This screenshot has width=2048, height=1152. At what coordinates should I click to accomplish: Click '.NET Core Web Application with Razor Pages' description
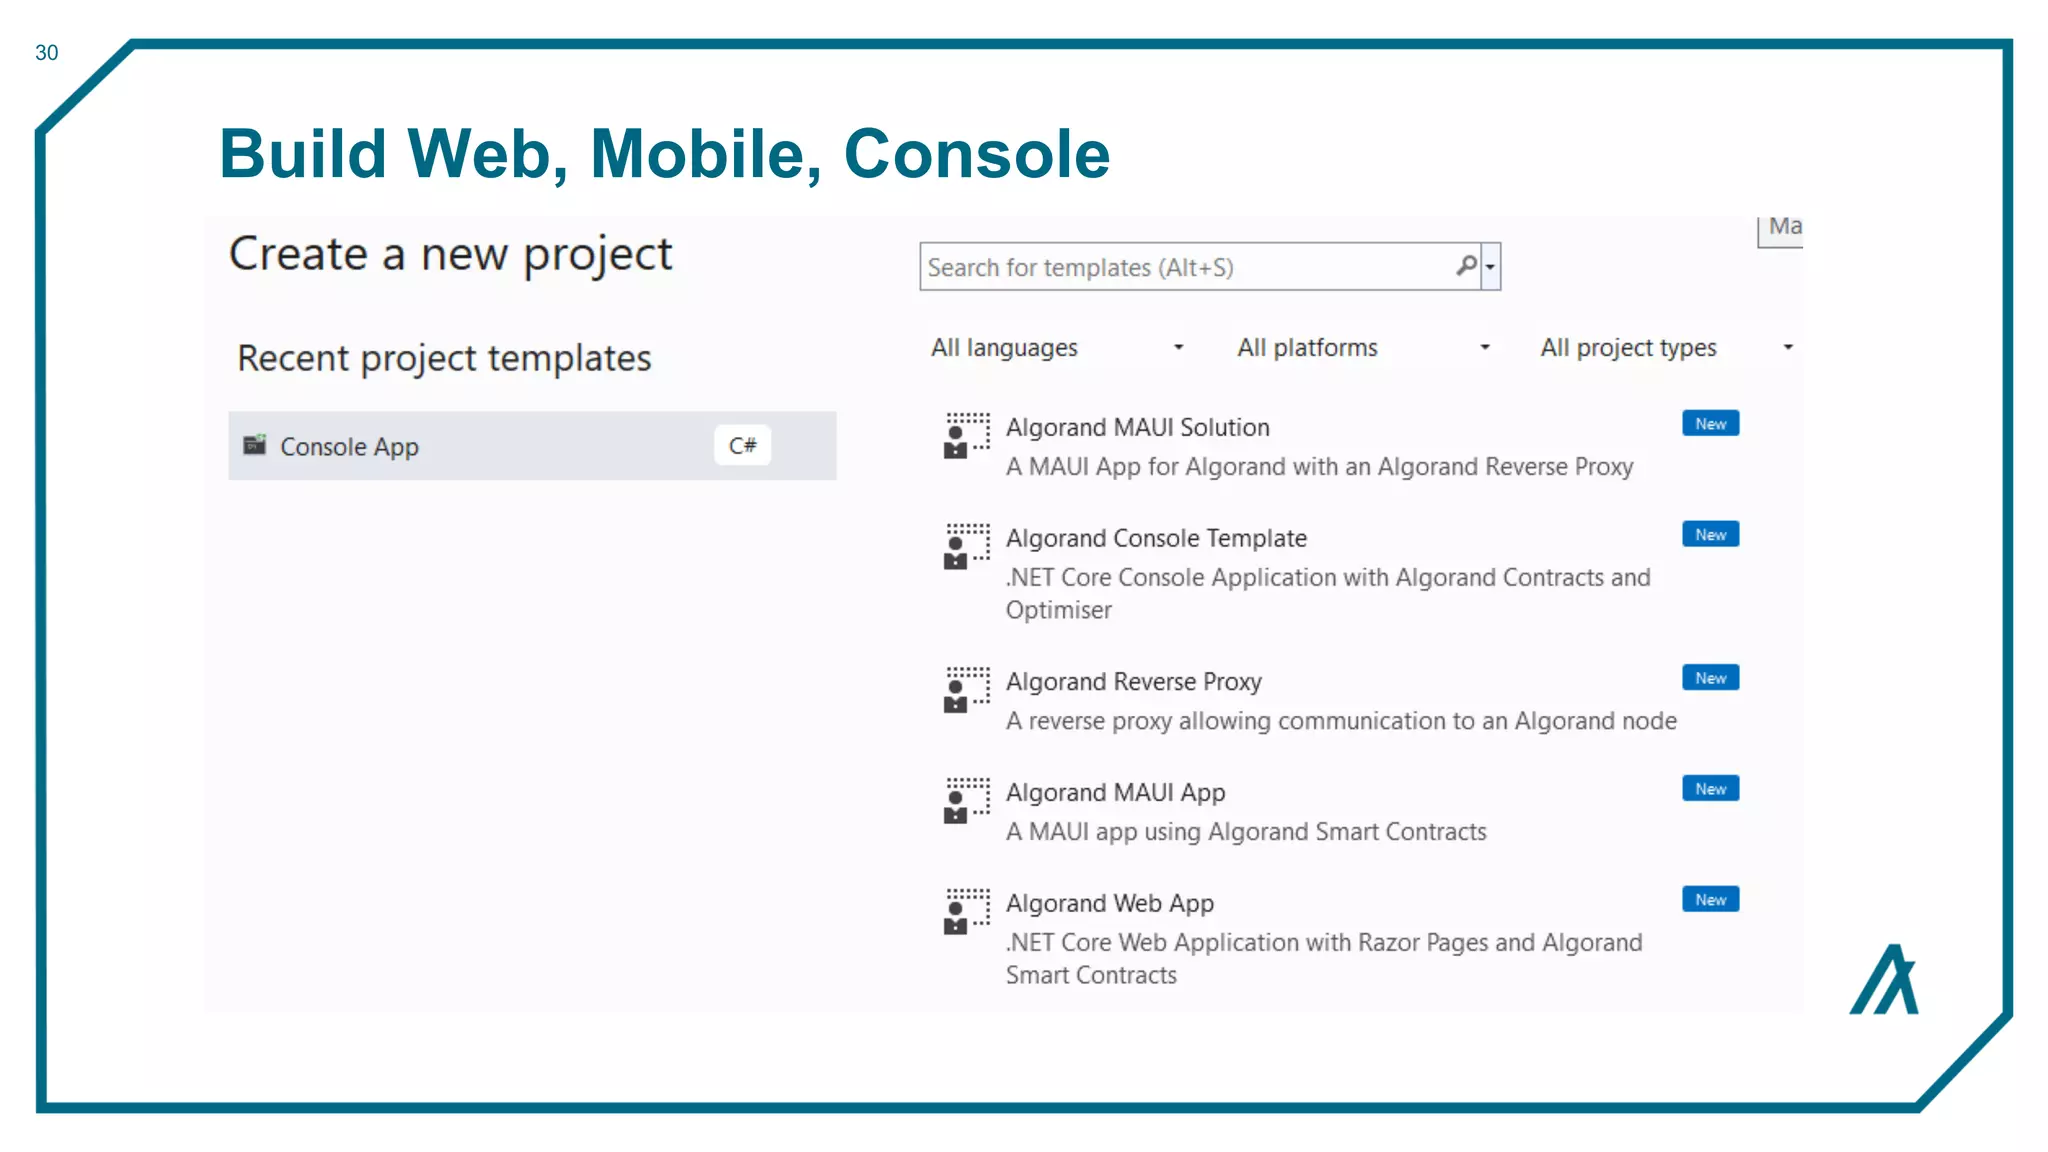point(1324,958)
